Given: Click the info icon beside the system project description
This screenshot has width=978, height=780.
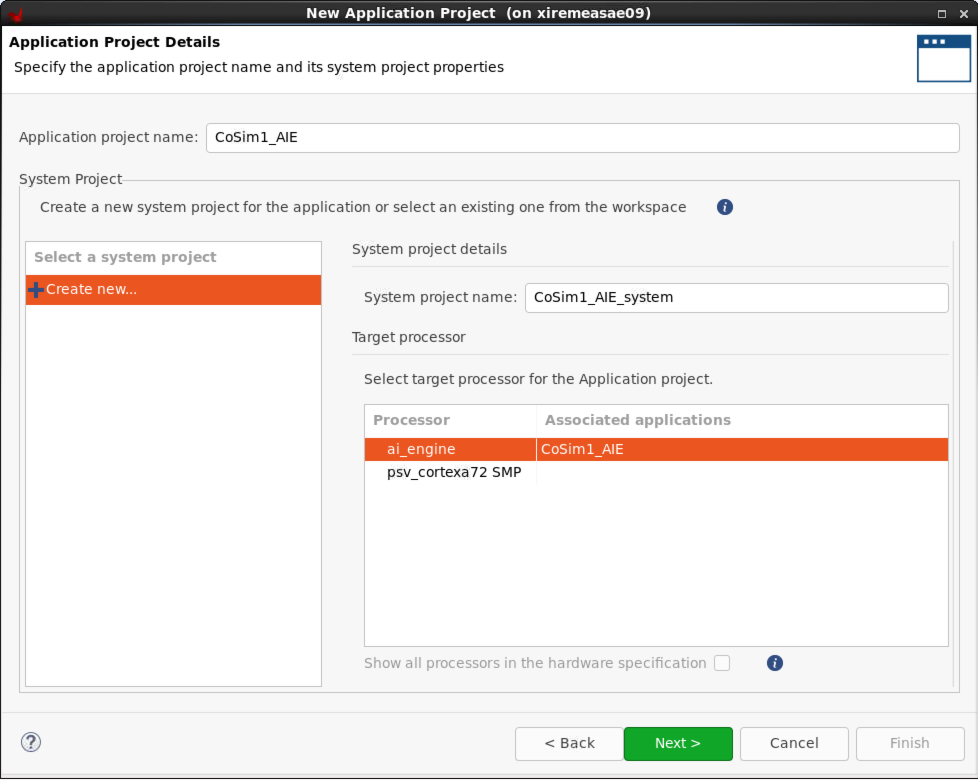Looking at the screenshot, I should pos(724,207).
